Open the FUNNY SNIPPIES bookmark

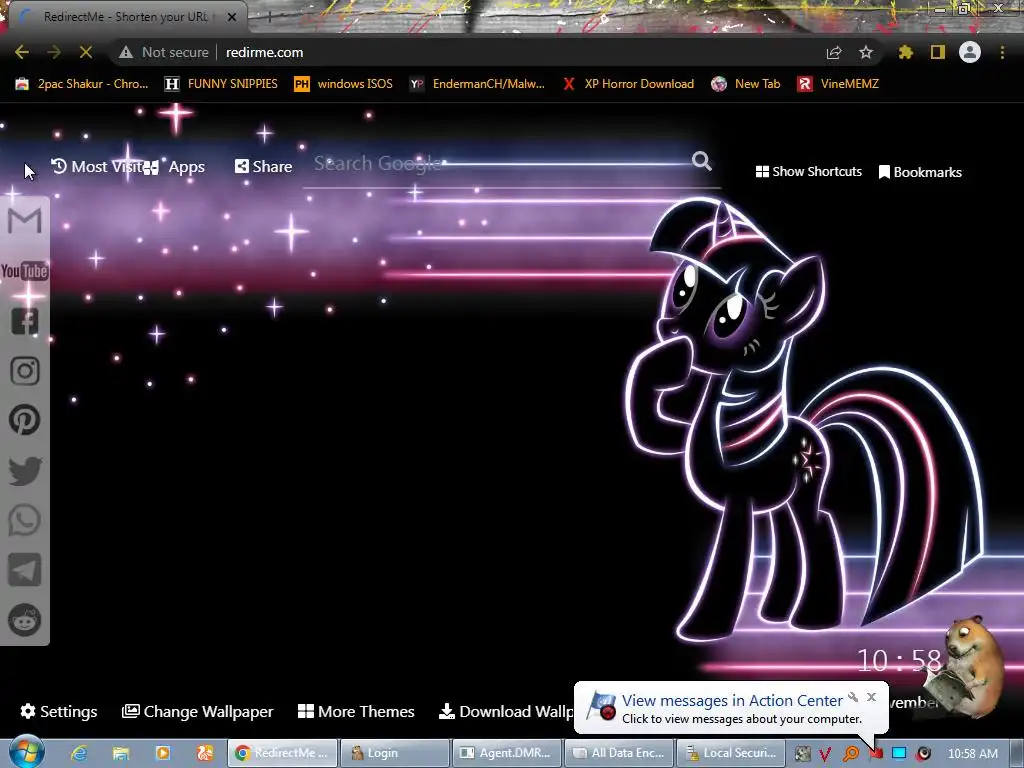[x=221, y=84]
